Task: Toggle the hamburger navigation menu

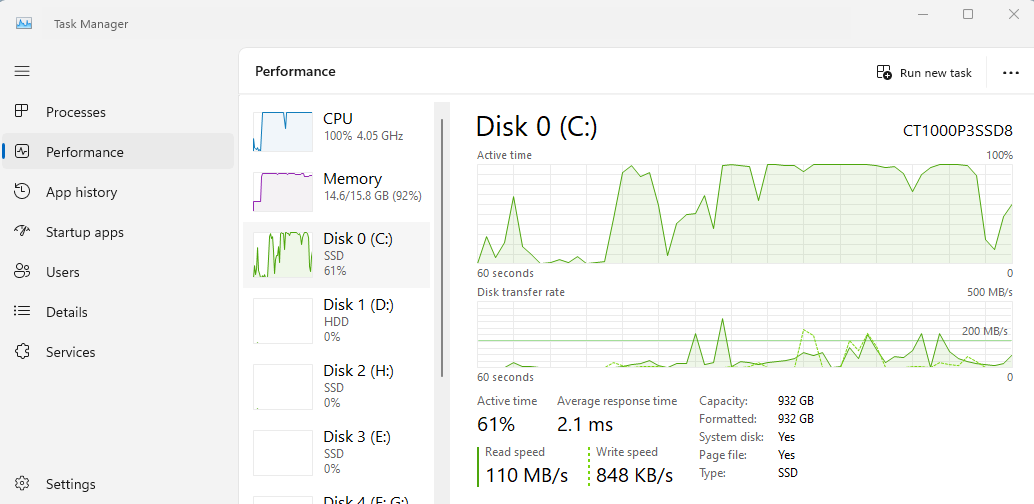Action: coord(22,71)
